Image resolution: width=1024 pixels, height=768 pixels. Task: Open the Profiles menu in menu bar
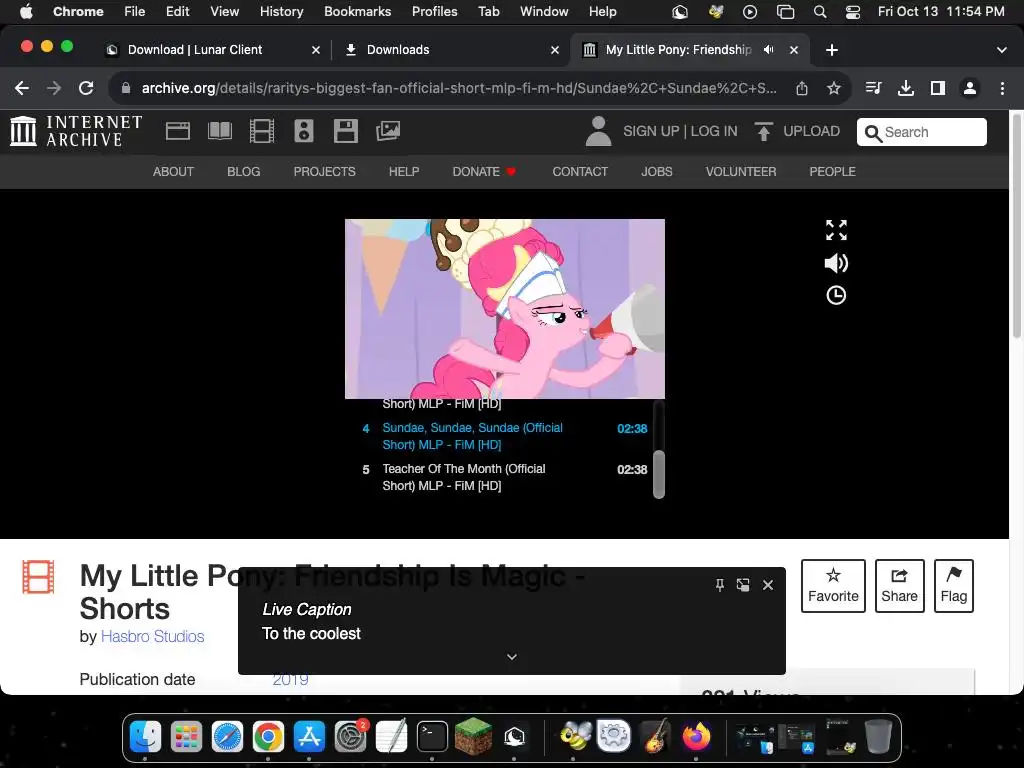(434, 12)
